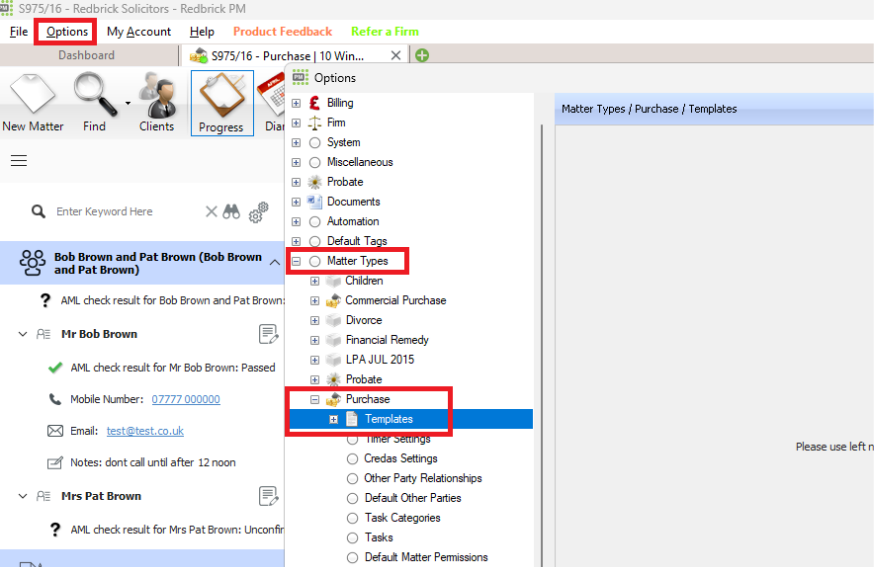Open notes icon for Mrs Pat Brown
This screenshot has width=876, height=567.
(x=269, y=496)
